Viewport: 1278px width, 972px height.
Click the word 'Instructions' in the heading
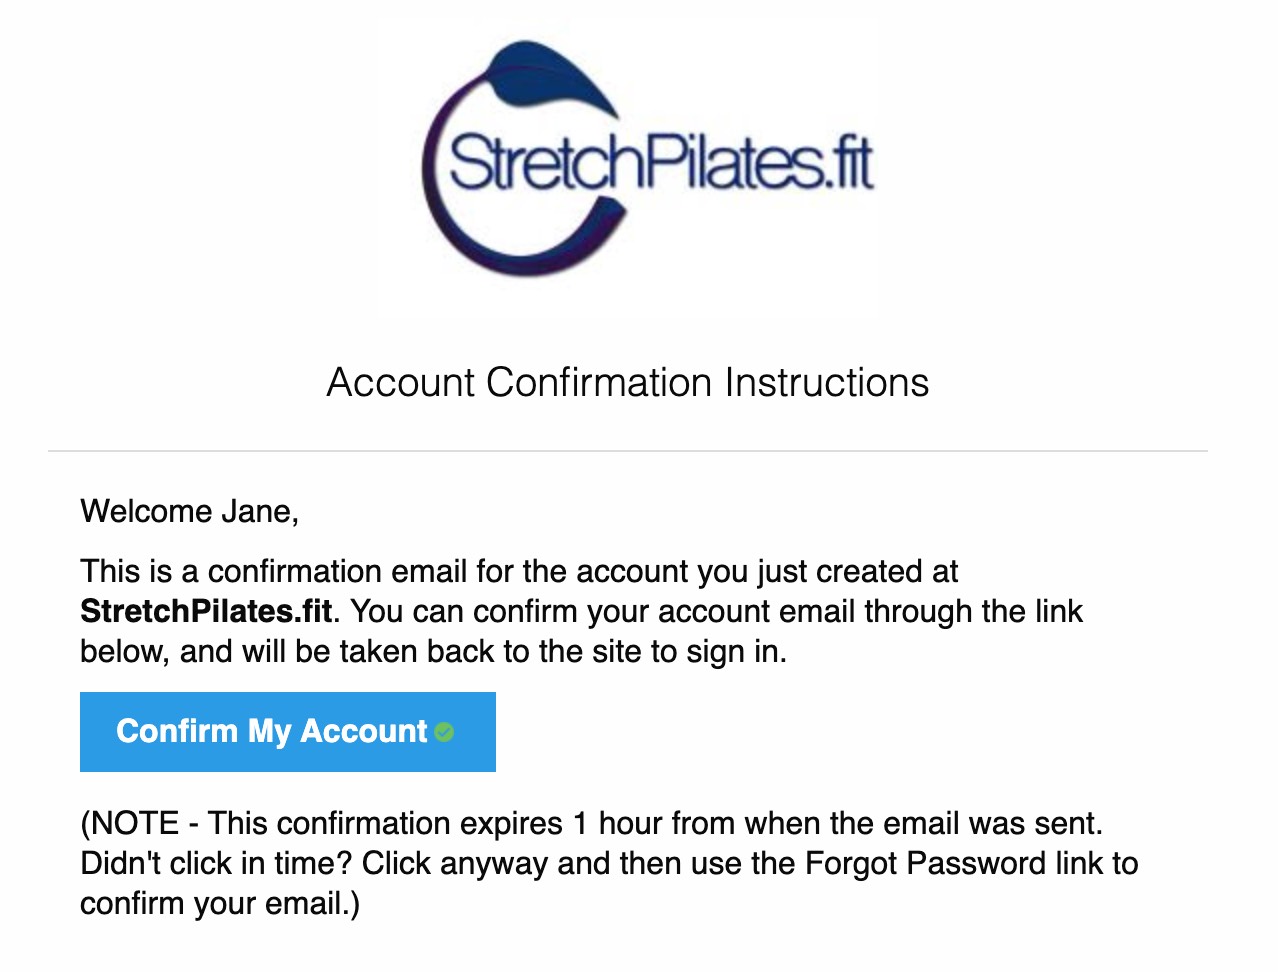click(x=827, y=382)
